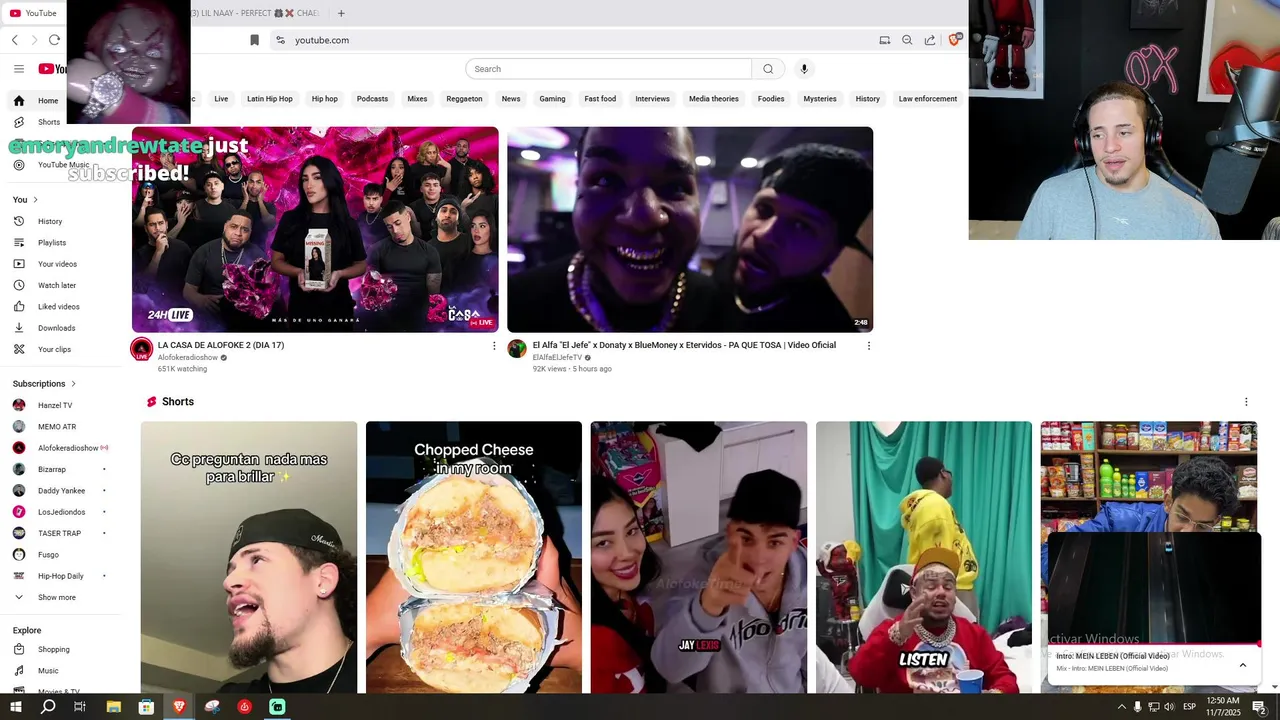This screenshot has height=720, width=1280.
Task: Open Brave Shields lion icon
Action: point(955,40)
